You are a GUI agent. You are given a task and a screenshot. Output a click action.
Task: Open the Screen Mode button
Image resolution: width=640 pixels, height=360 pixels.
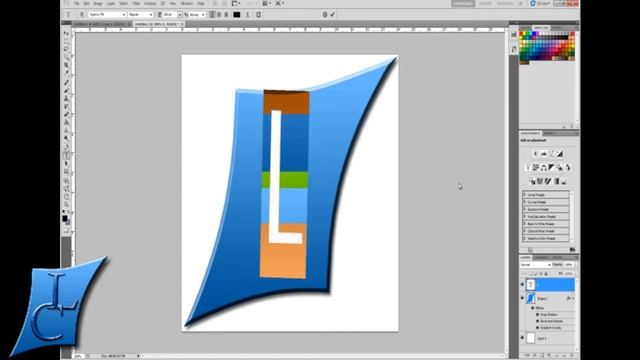click(x=279, y=4)
